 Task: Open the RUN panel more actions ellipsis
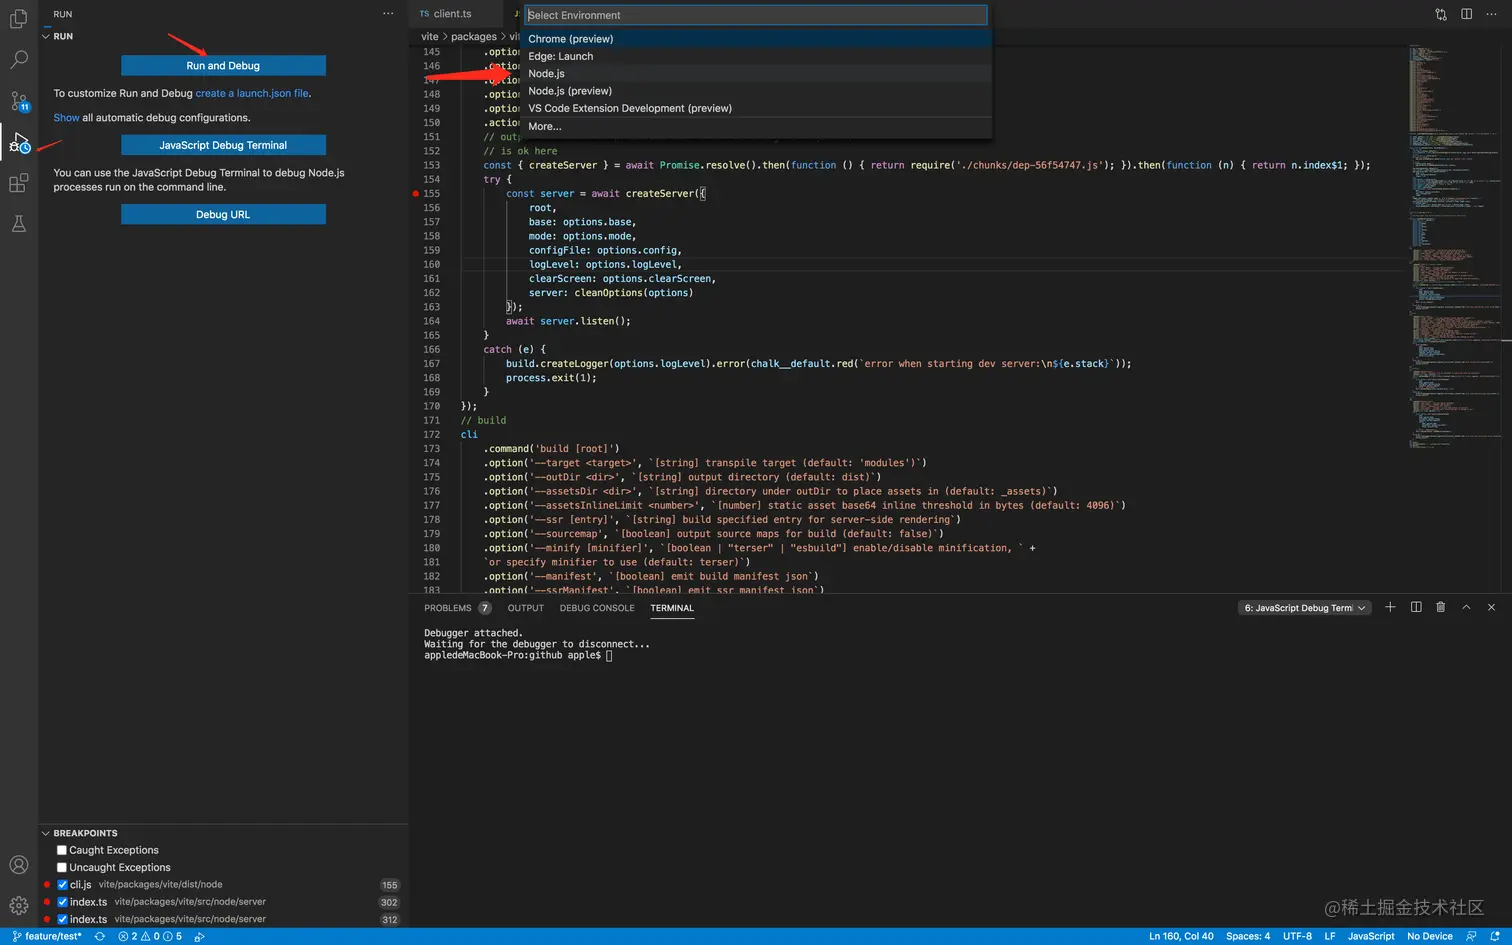click(388, 14)
